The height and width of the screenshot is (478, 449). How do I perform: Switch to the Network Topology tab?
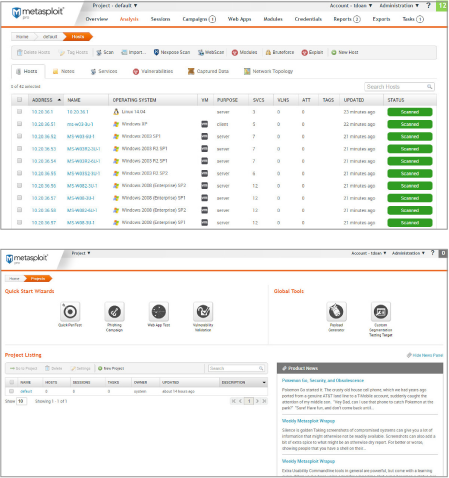click(268, 71)
